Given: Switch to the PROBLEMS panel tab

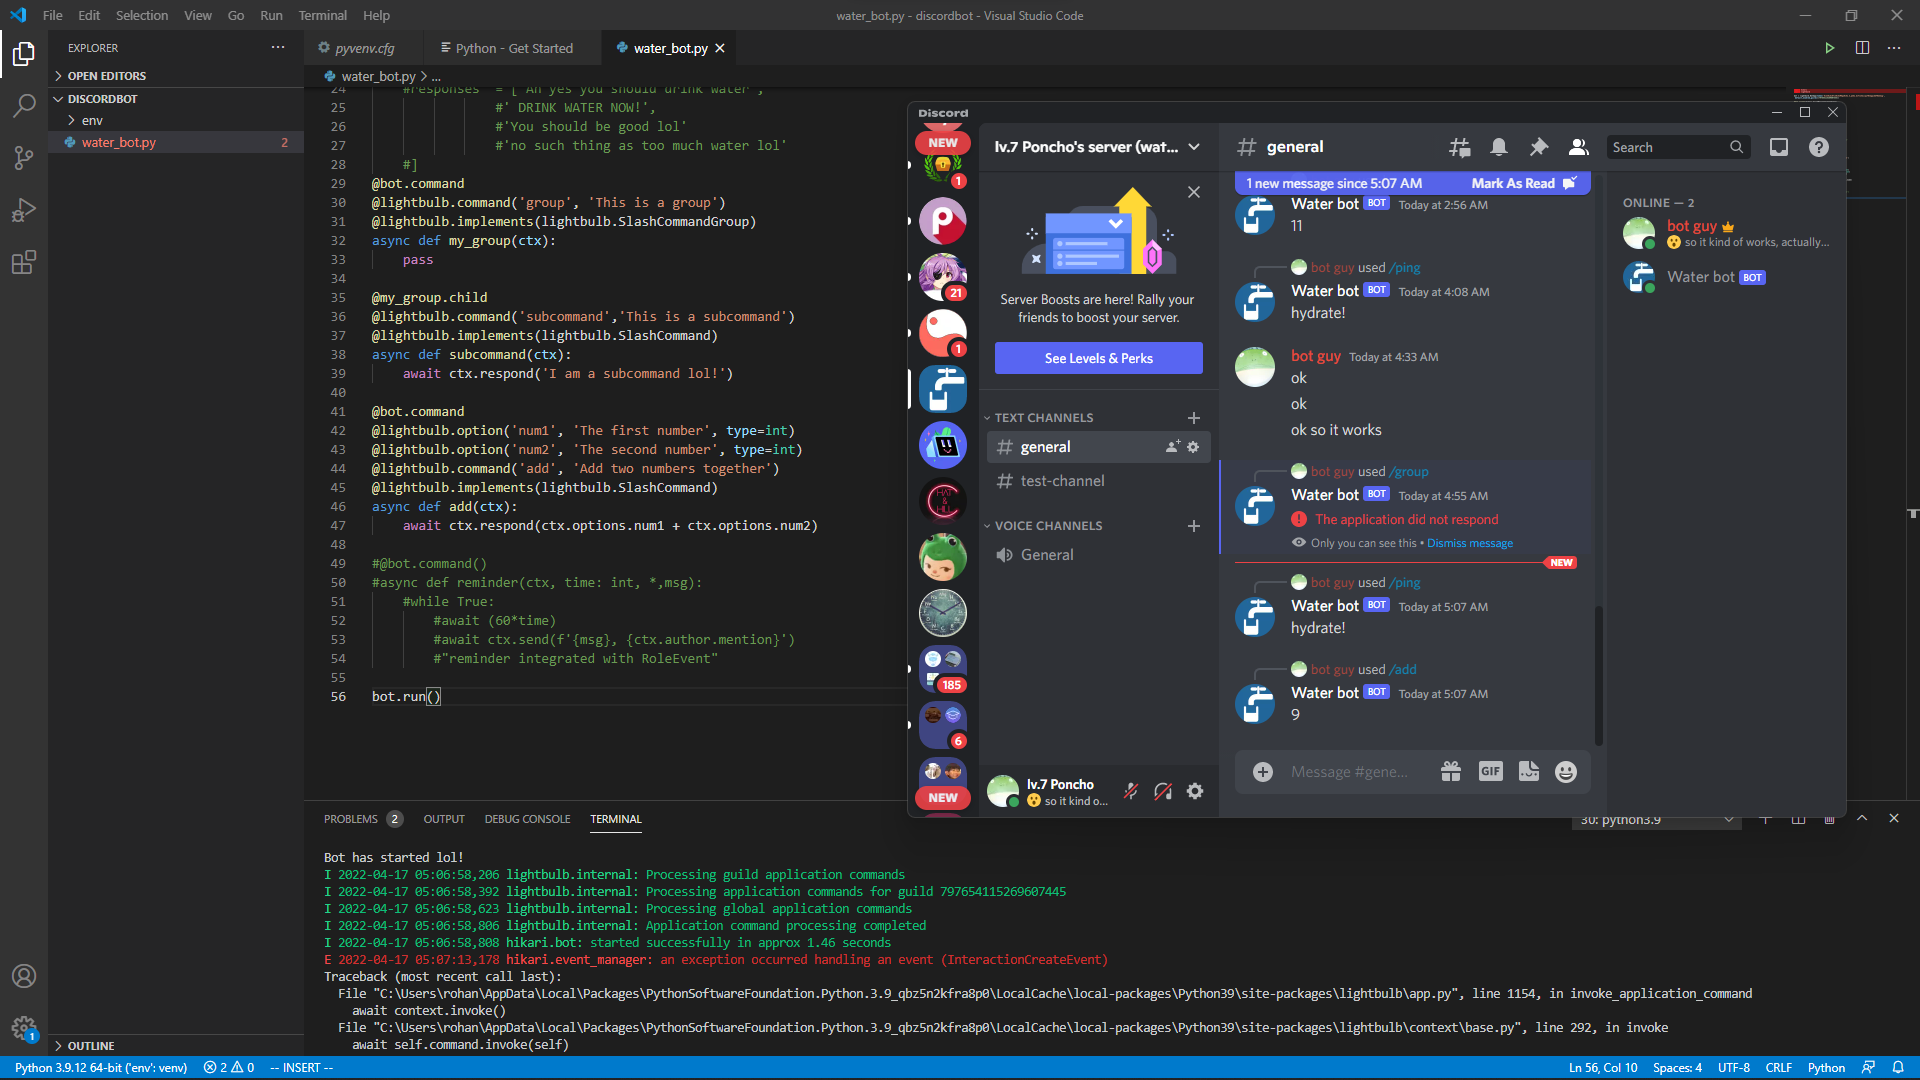Looking at the screenshot, I should point(351,819).
